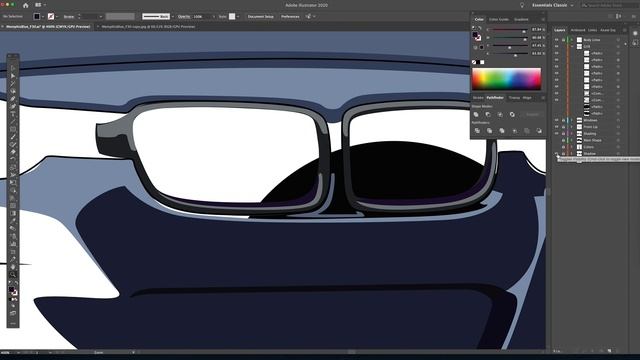Select the Zoom tool
This screenshot has height=360, width=640.
point(13,274)
